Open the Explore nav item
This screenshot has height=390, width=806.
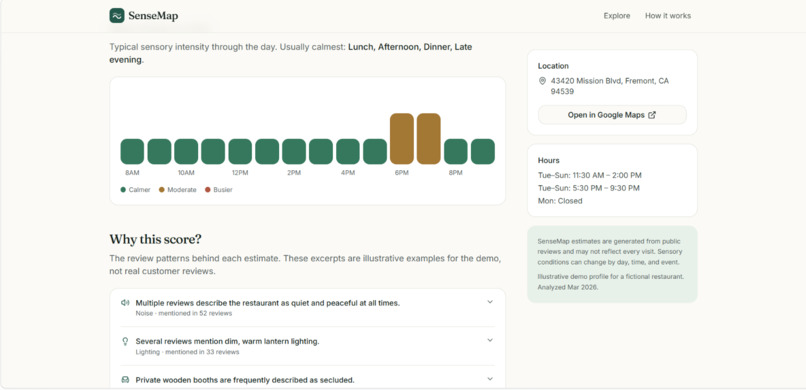[x=617, y=16]
